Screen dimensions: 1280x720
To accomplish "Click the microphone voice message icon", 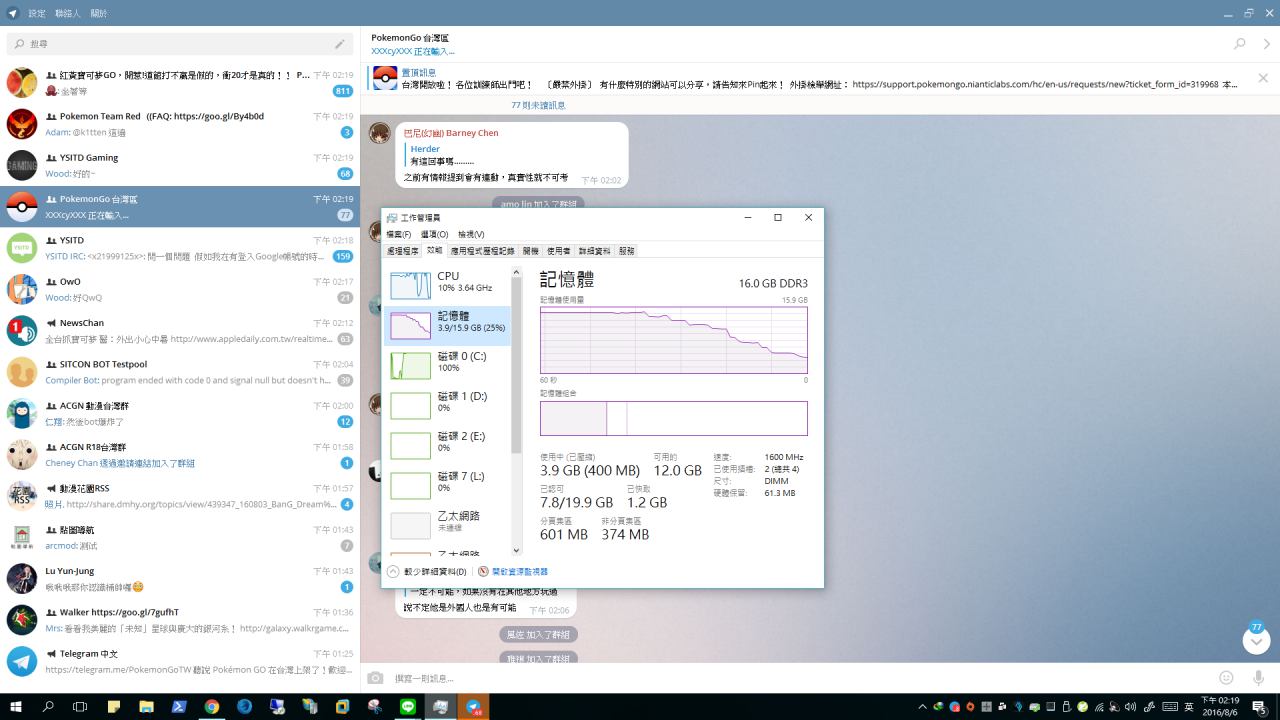I will [1258, 678].
